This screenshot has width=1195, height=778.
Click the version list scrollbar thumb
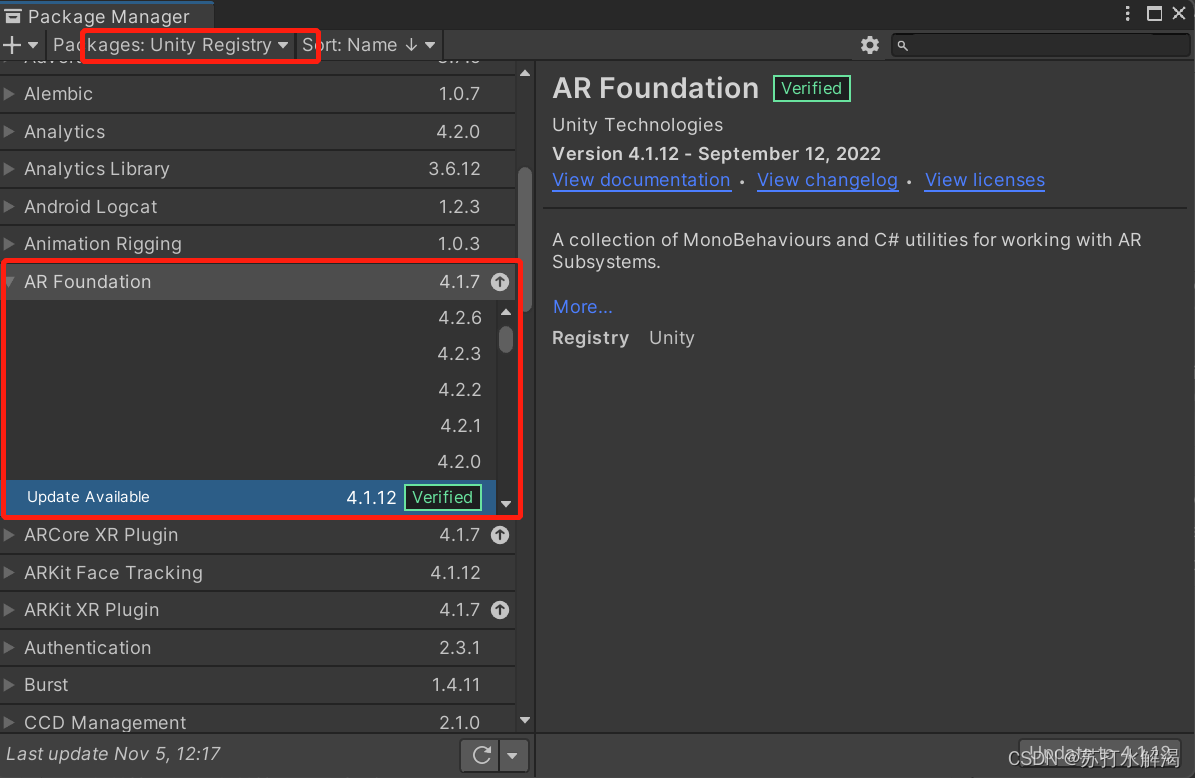point(506,339)
